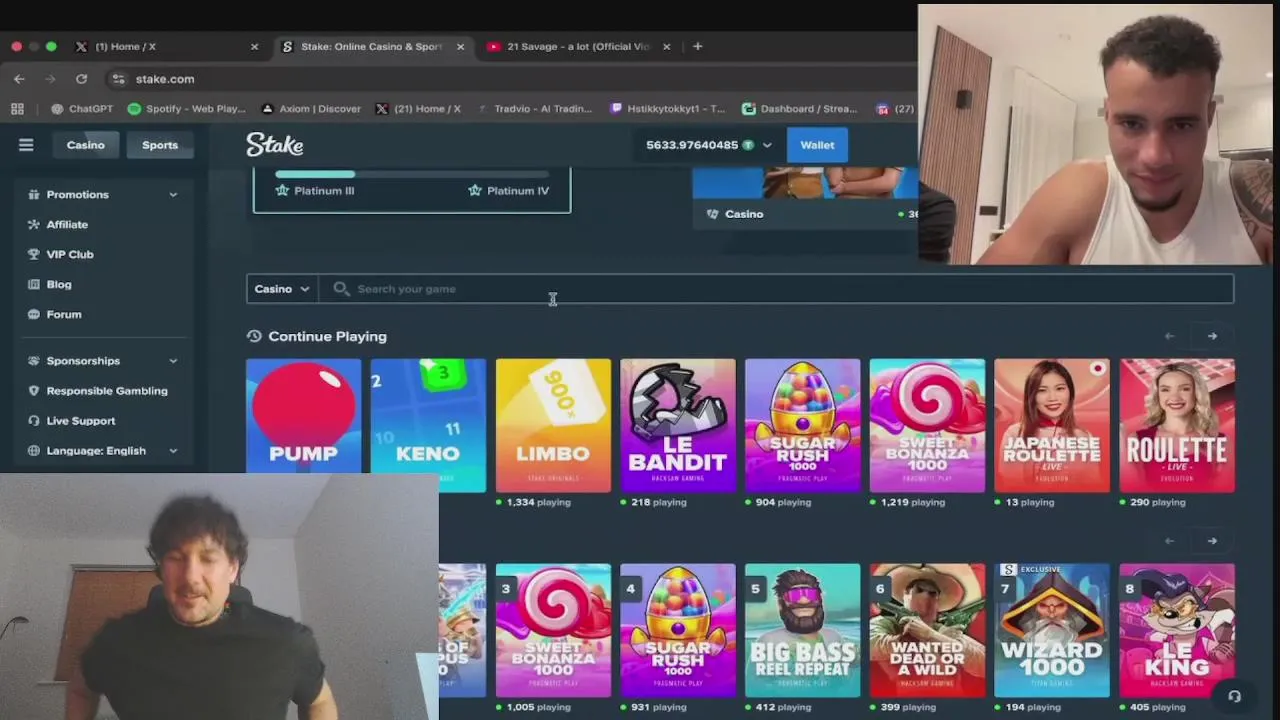The image size is (1280, 720).
Task: Click the Promotions icon in the sidebar
Action: (x=34, y=195)
